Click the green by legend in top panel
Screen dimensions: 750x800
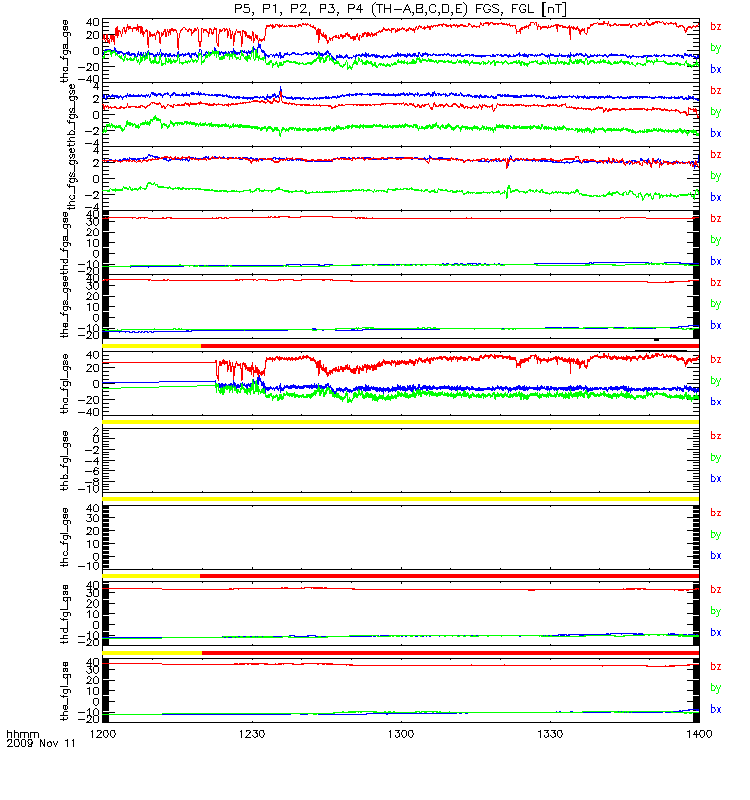(x=715, y=48)
